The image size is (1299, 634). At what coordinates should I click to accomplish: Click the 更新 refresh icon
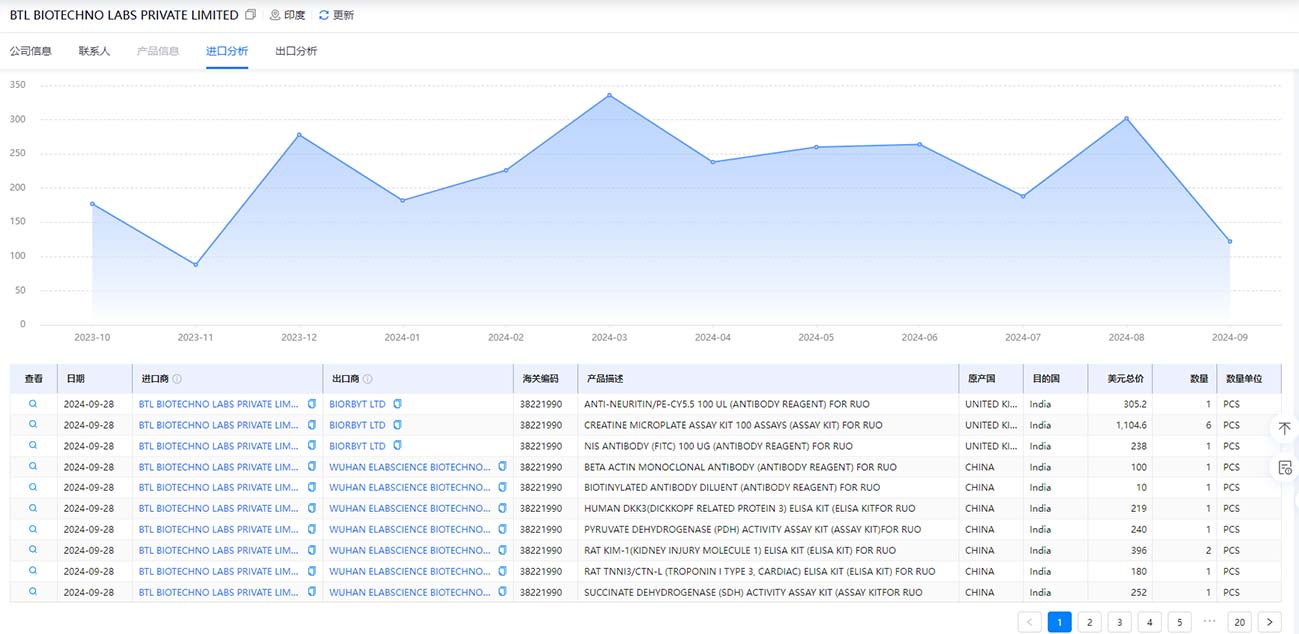324,15
